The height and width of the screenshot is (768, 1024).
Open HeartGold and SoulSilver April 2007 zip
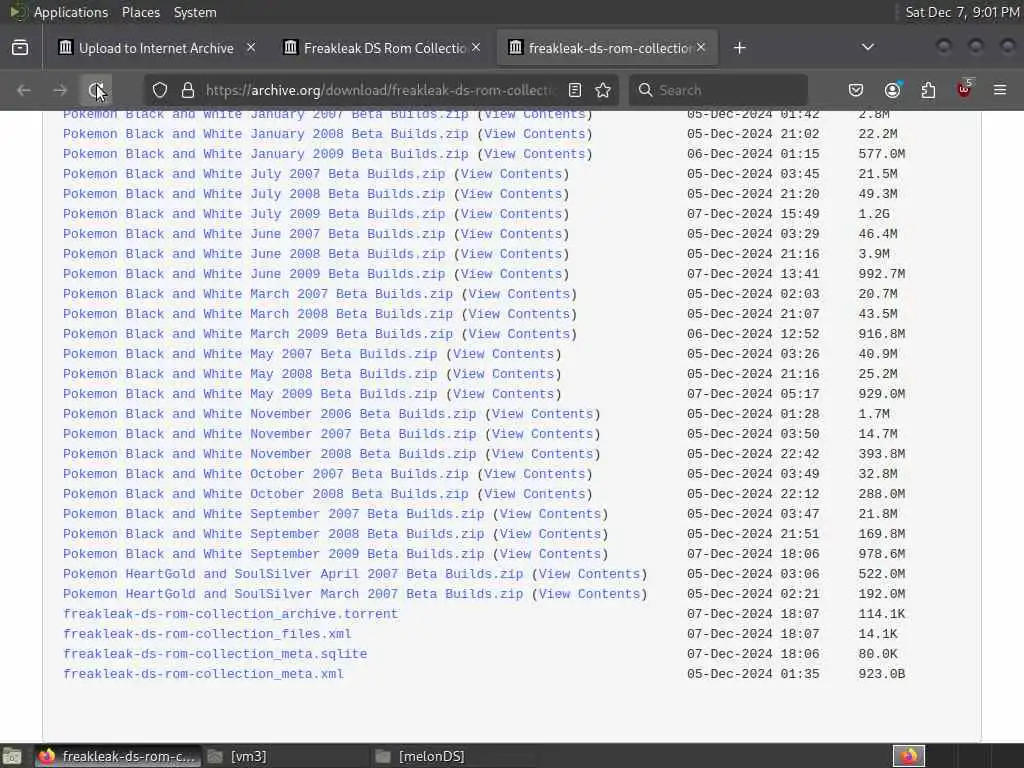pyautogui.click(x=293, y=574)
